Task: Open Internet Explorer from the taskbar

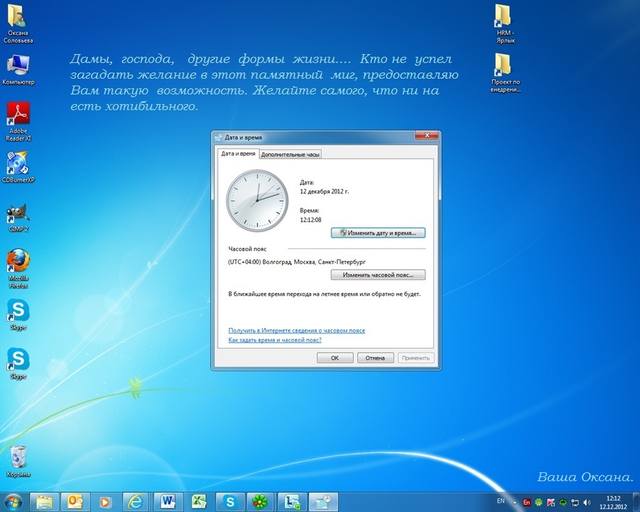Action: 136,502
